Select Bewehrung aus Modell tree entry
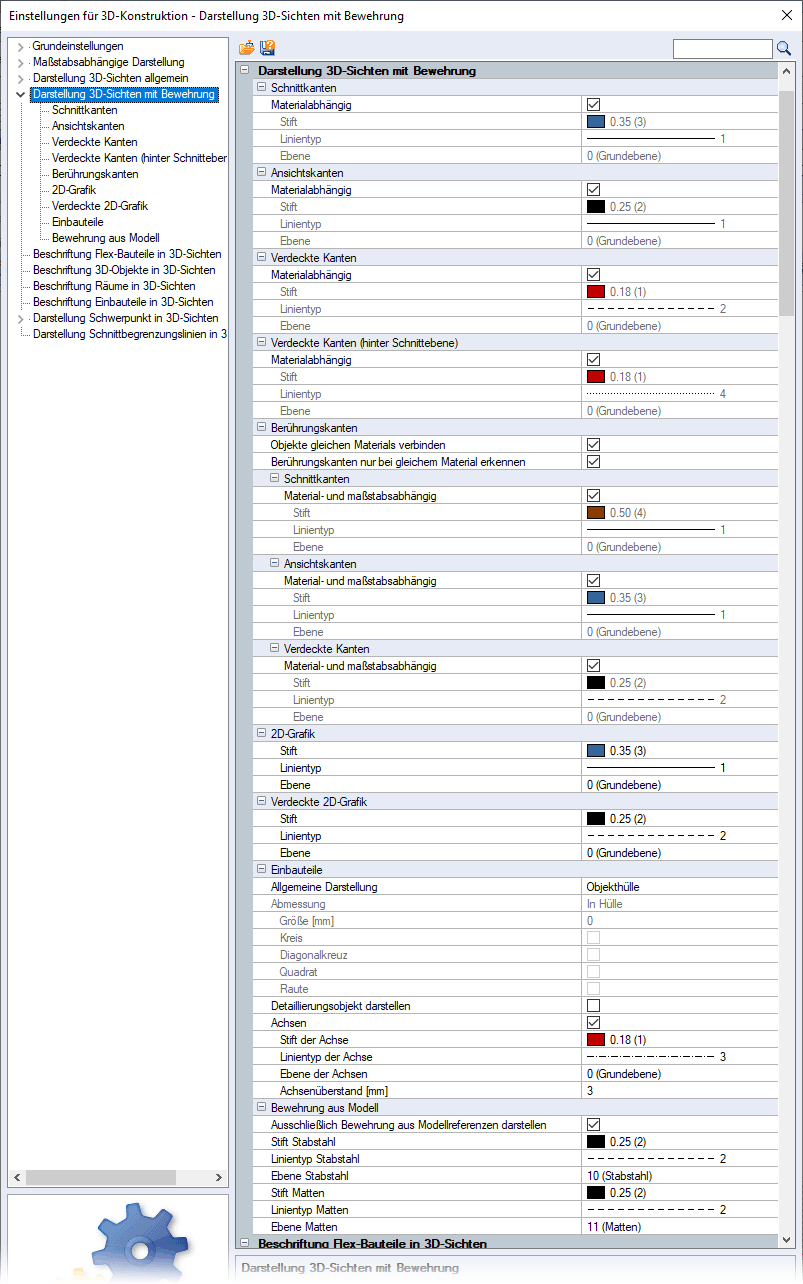Image resolution: width=803 pixels, height=1284 pixels. coord(105,238)
